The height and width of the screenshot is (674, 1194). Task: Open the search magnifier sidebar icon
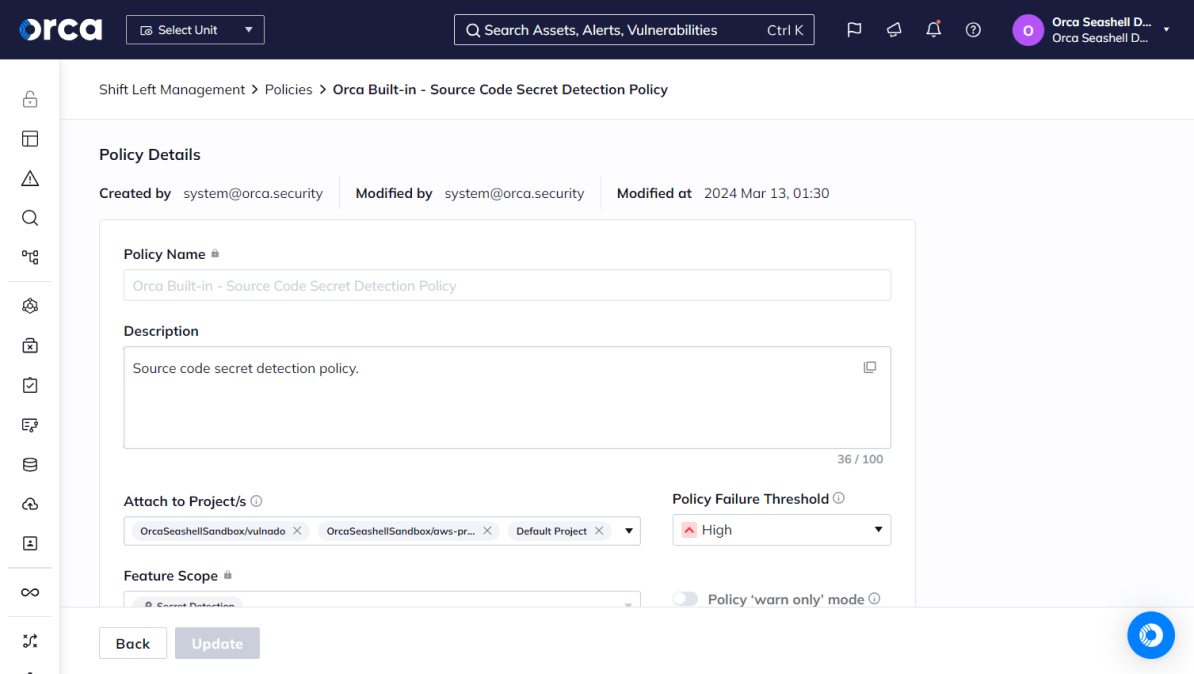tap(30, 218)
